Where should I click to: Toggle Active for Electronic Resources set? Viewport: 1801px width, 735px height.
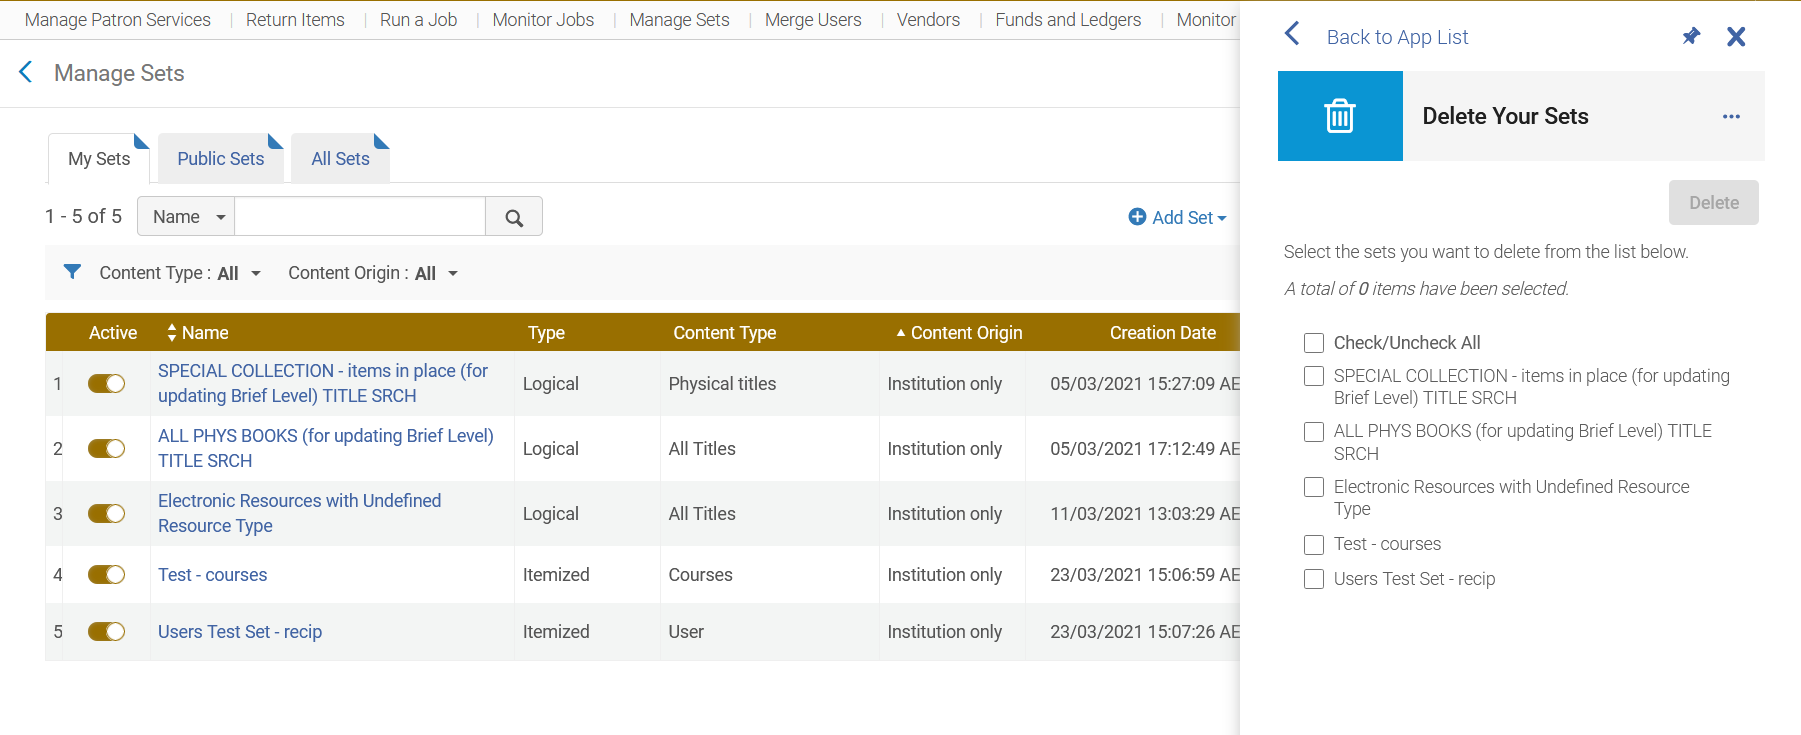pos(106,513)
